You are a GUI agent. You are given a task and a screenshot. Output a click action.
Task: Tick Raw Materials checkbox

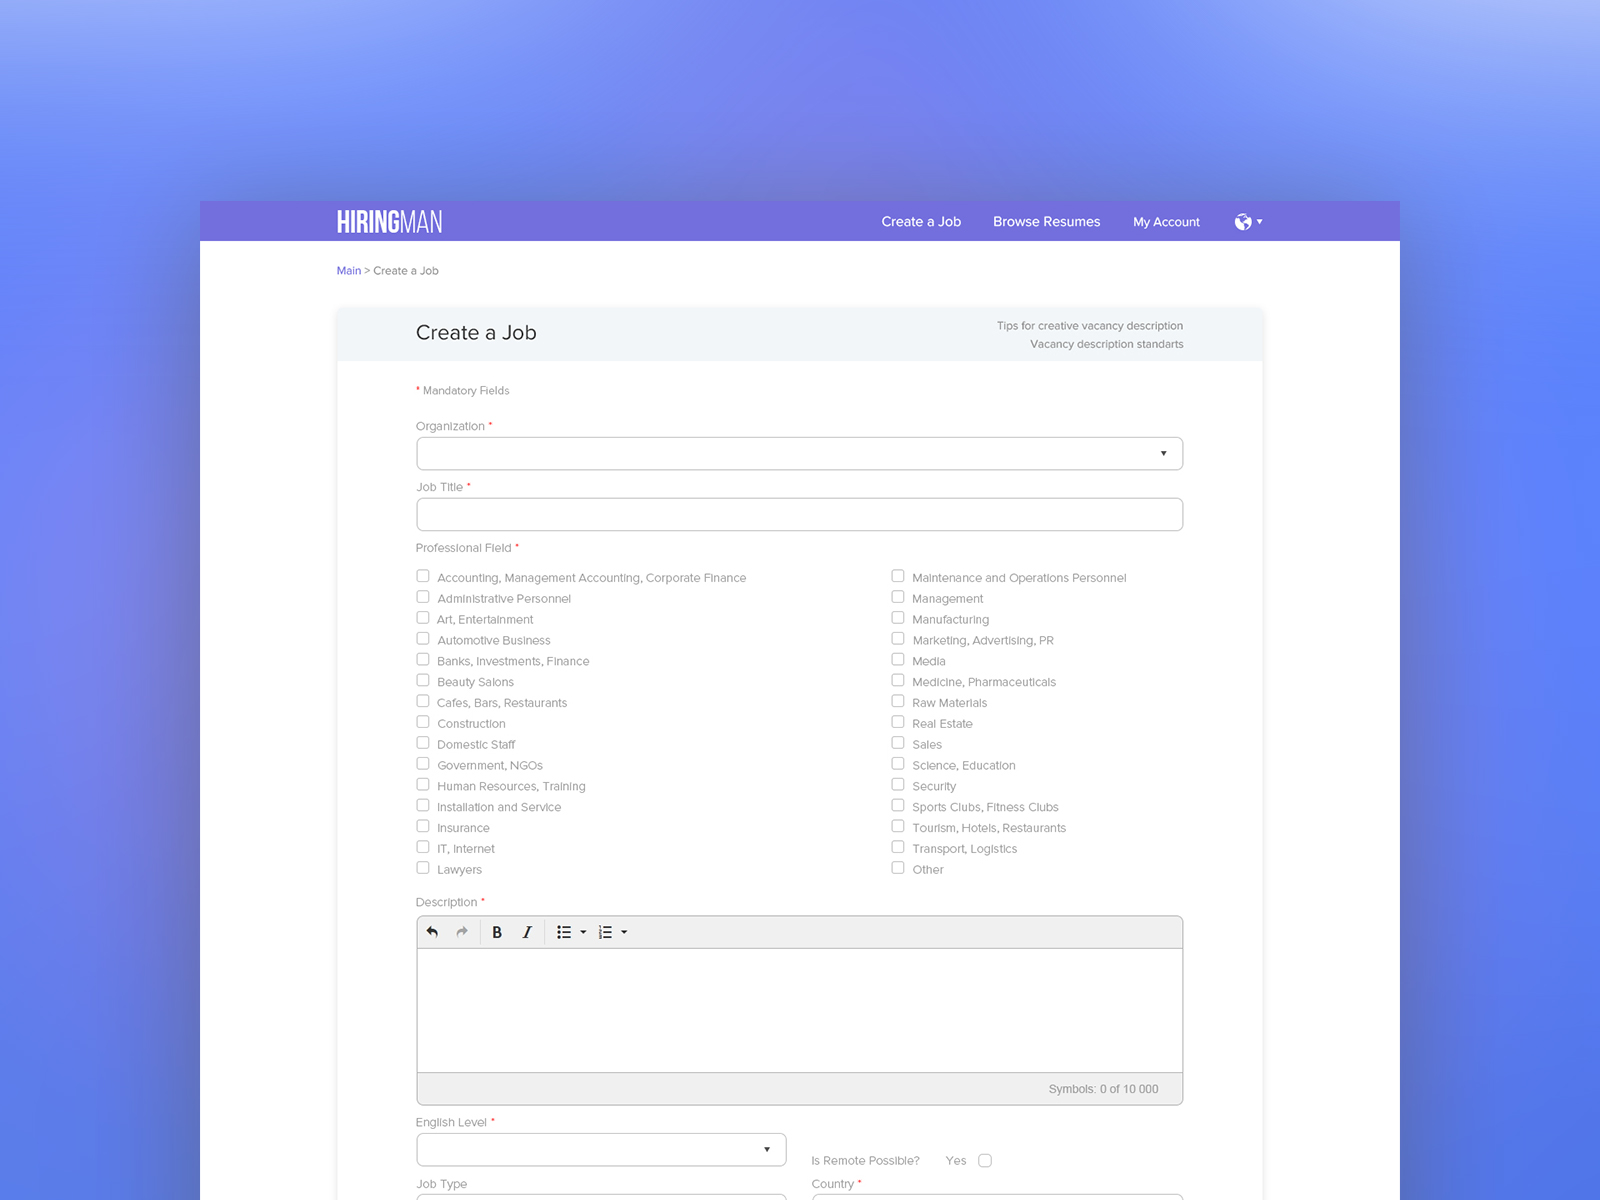[x=898, y=701]
